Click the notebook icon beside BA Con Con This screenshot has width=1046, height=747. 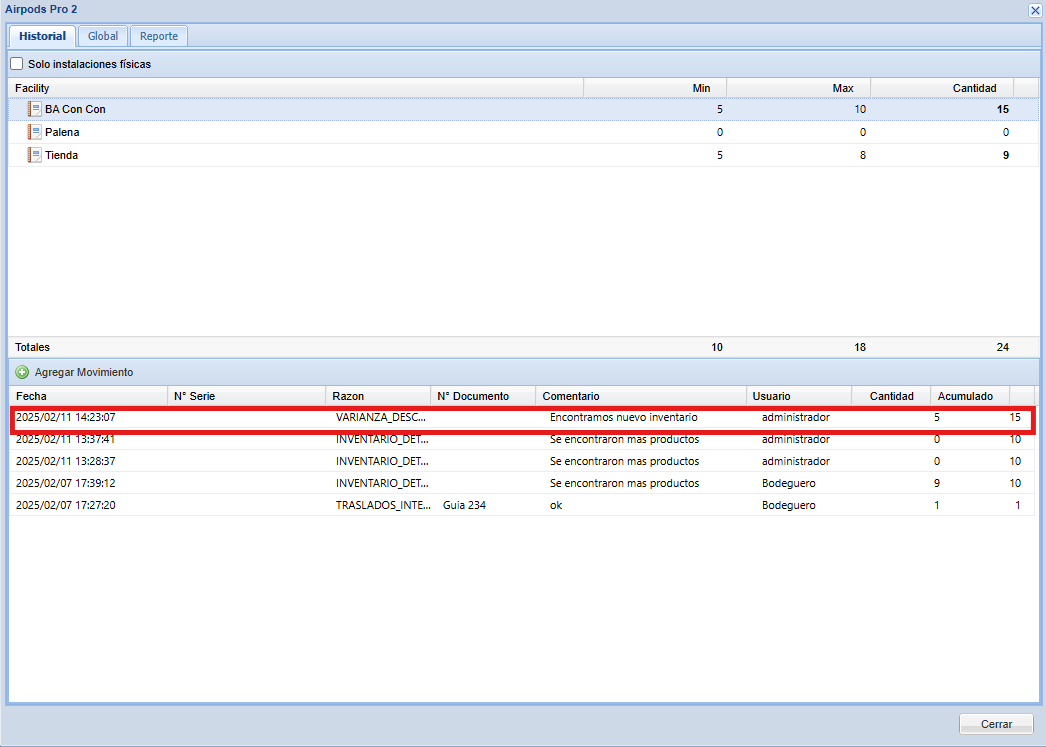[34, 109]
